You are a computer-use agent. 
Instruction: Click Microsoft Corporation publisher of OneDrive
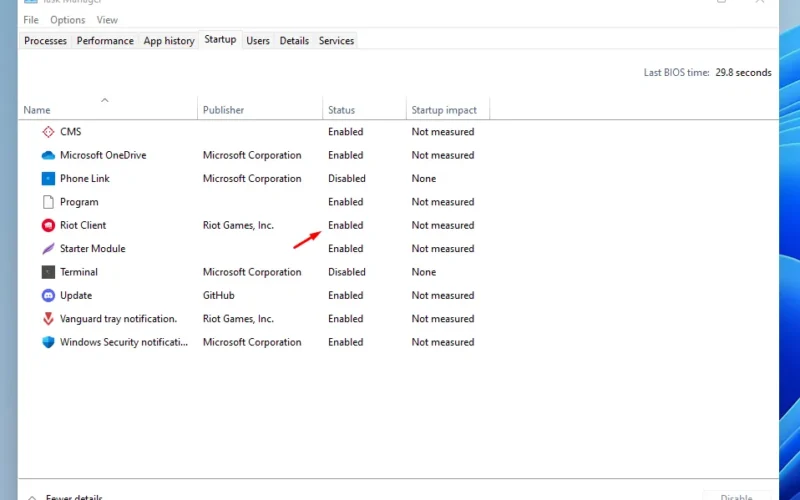pyautogui.click(x=252, y=155)
